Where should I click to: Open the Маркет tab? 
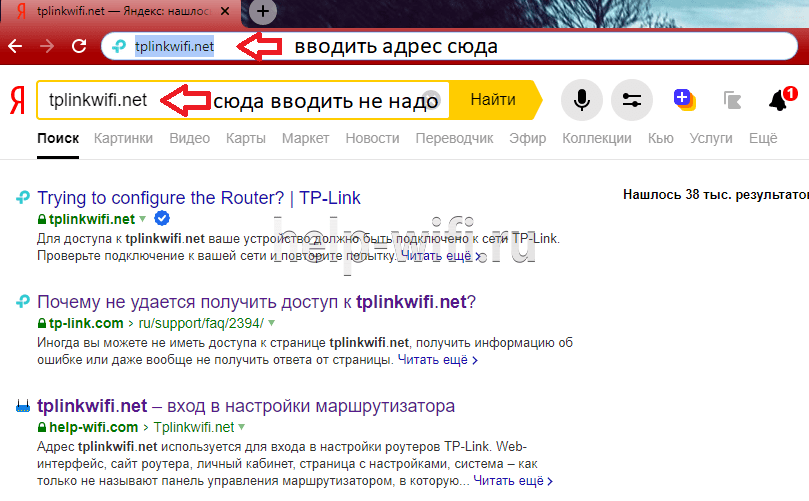pos(305,138)
